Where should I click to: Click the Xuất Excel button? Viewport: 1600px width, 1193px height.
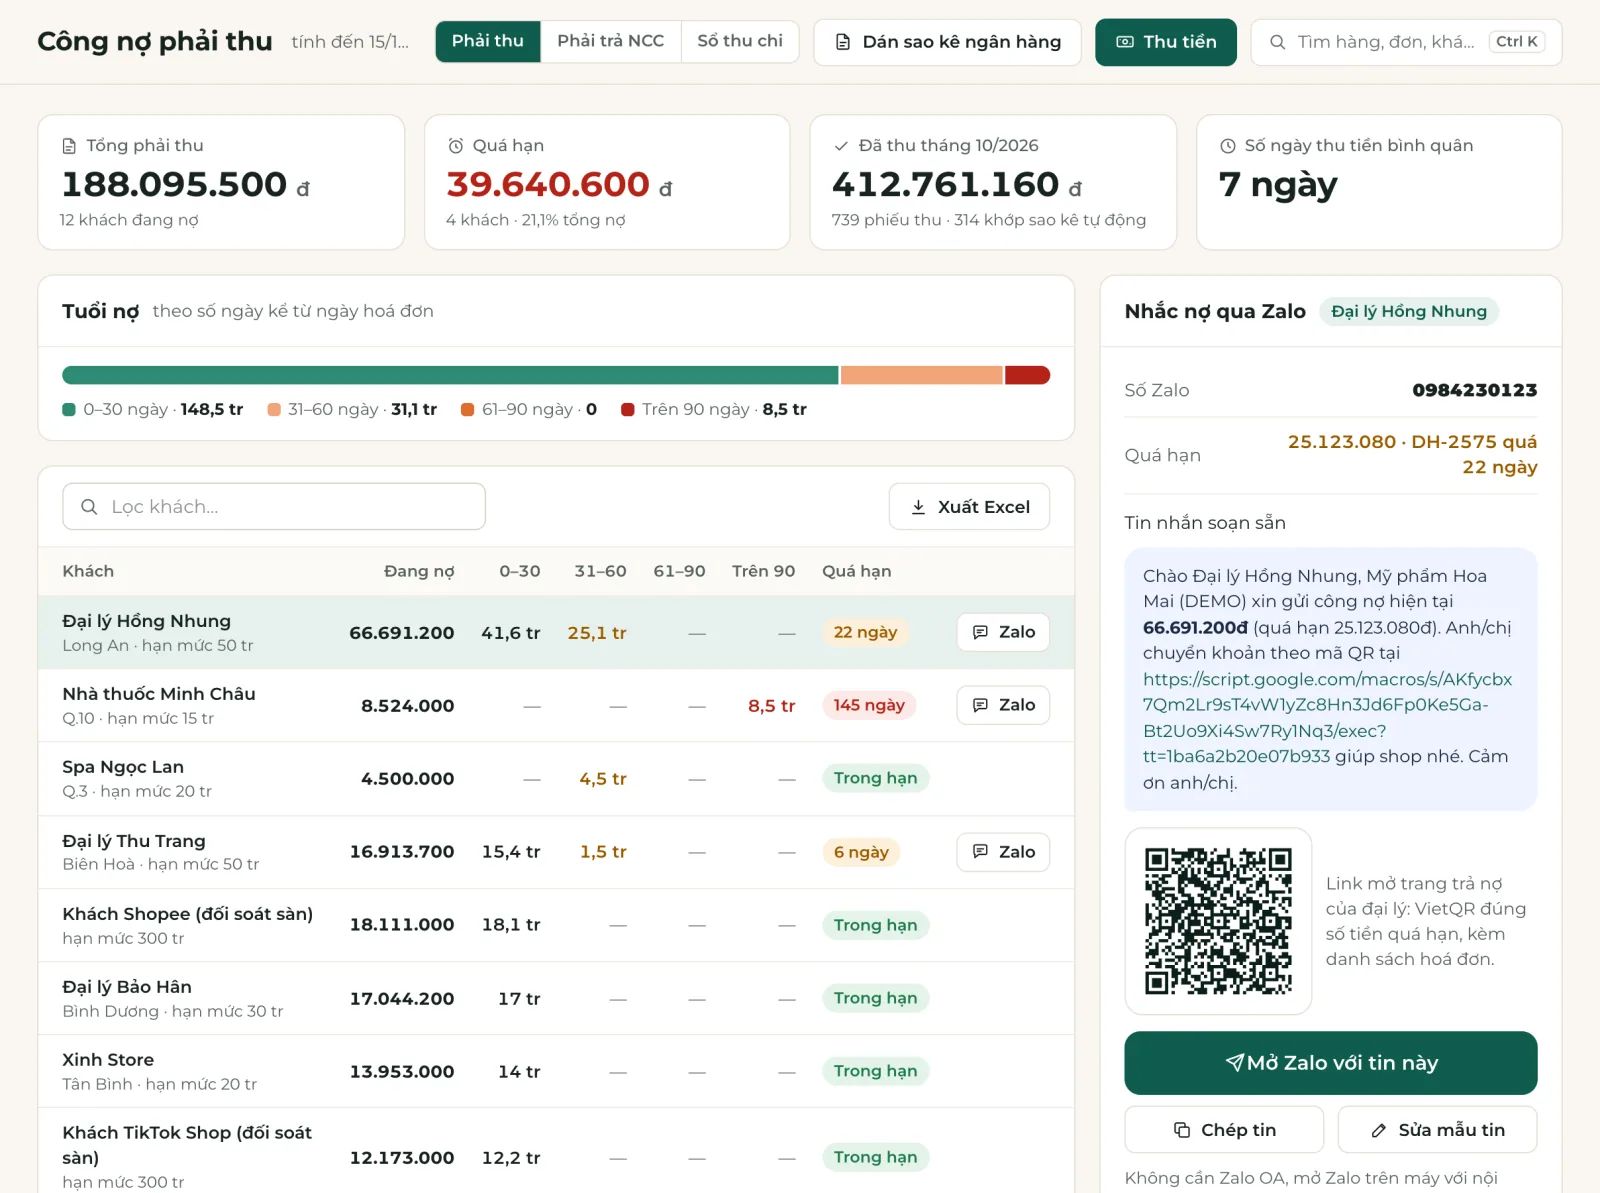click(x=969, y=507)
